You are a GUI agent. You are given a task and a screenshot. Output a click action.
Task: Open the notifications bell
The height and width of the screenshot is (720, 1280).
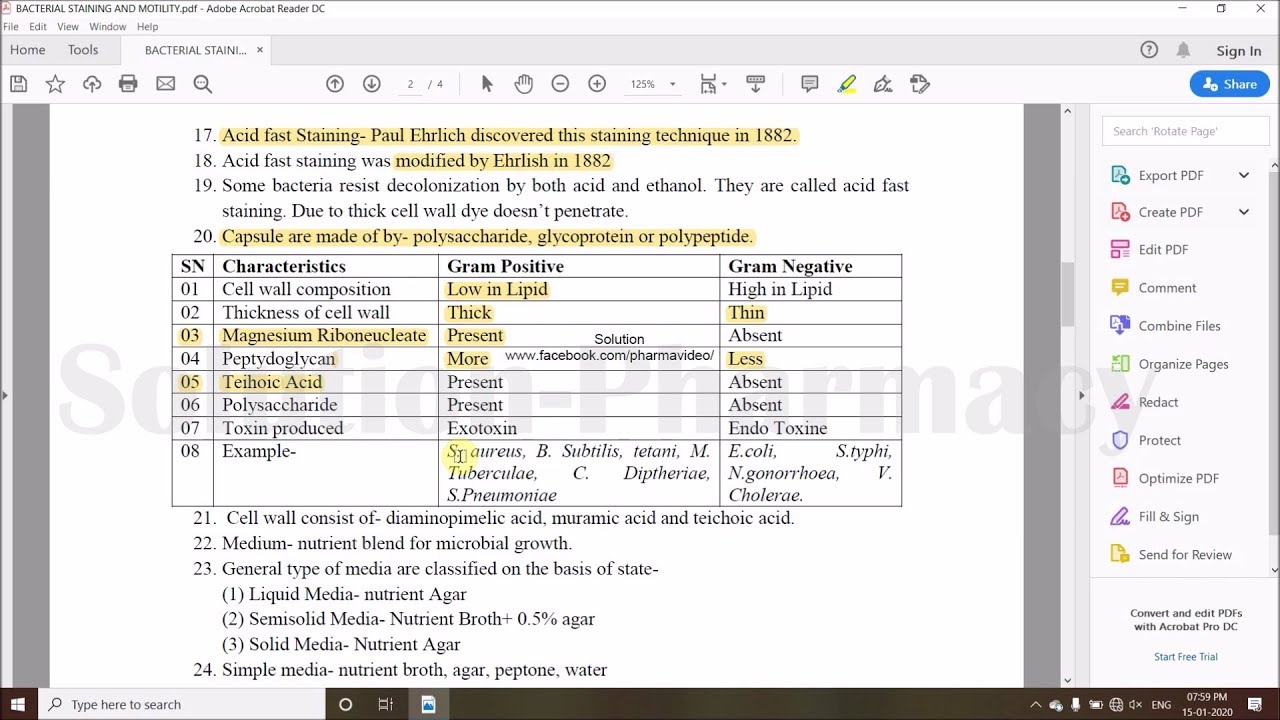coord(1183,50)
